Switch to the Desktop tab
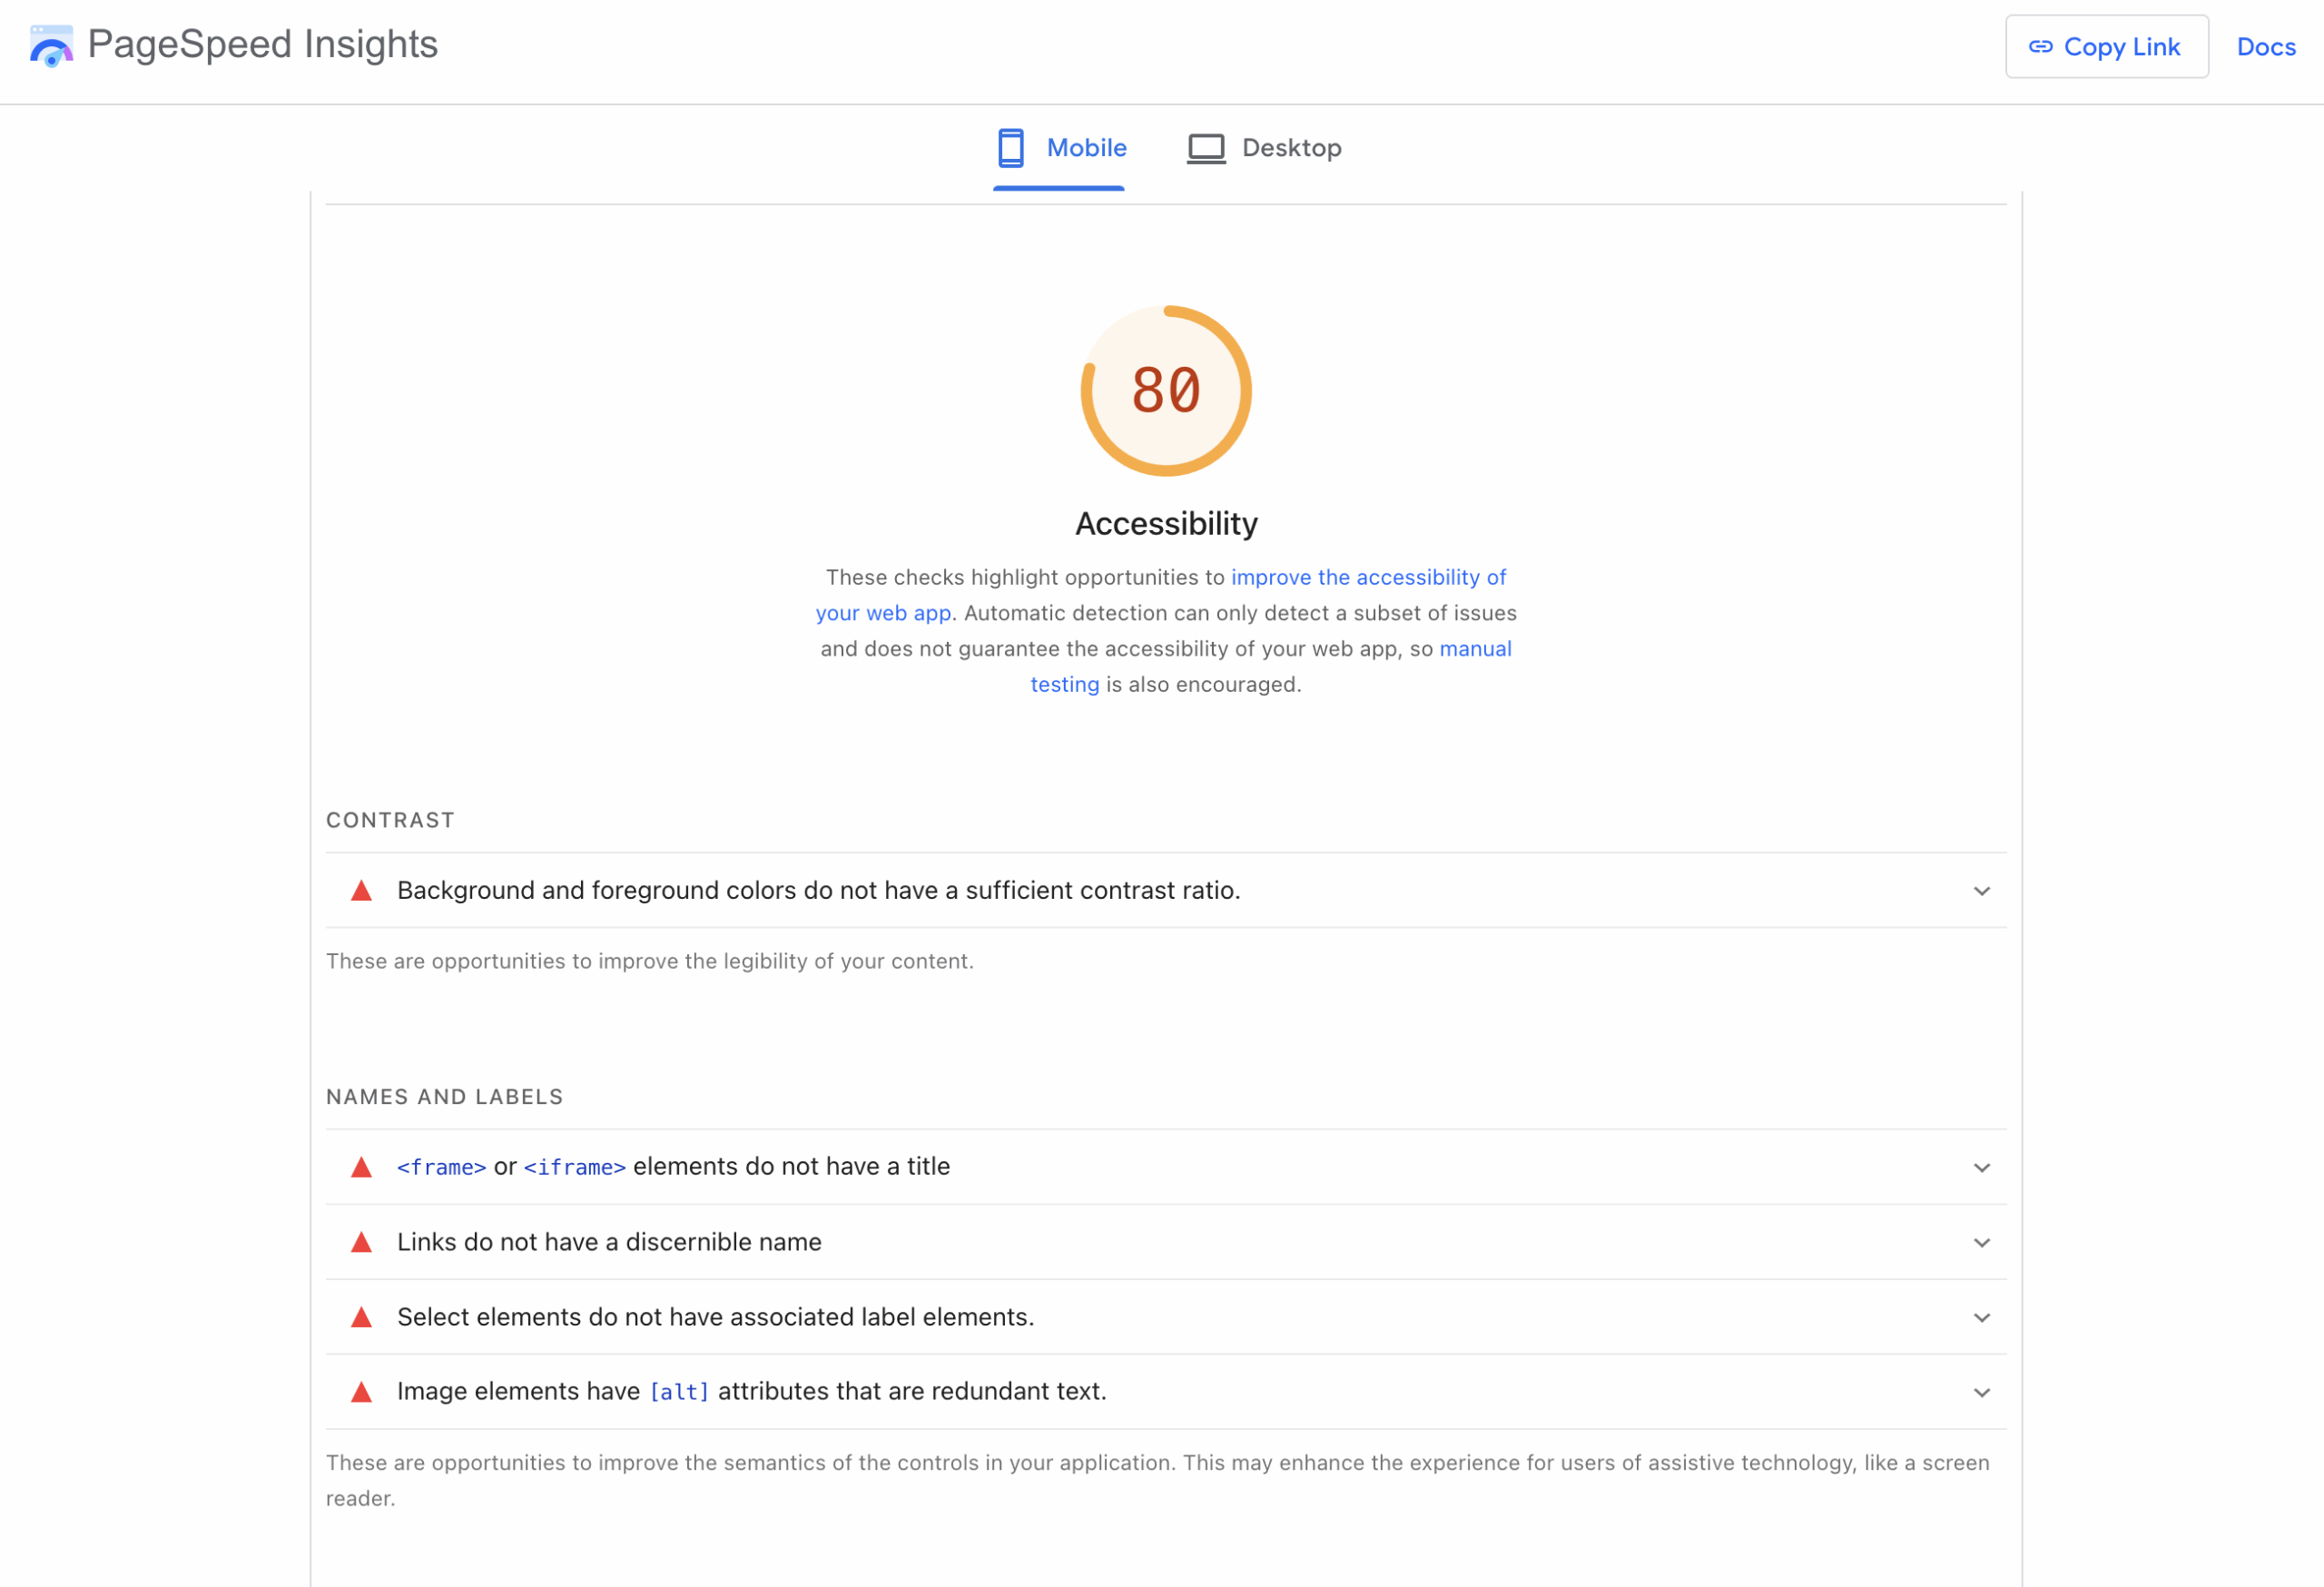The height and width of the screenshot is (1587, 2324). (1290, 148)
